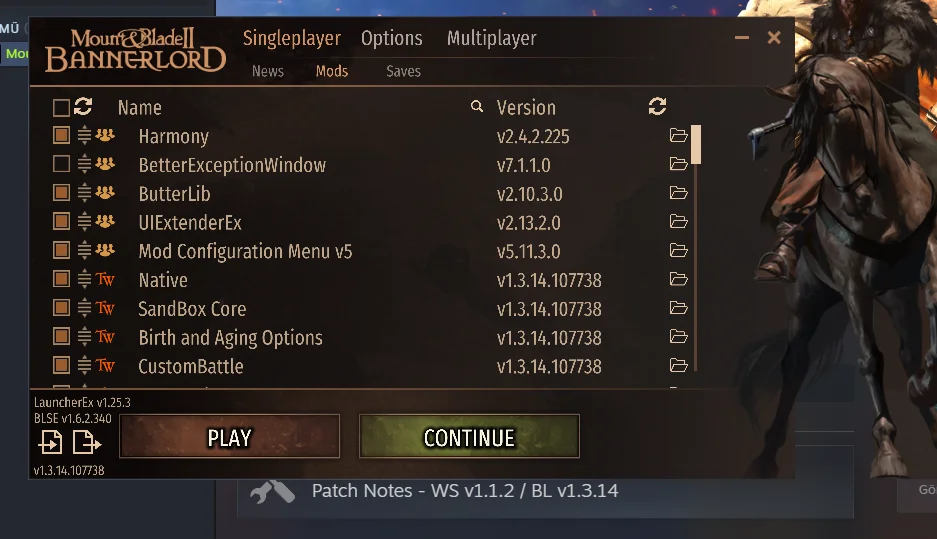Enable the BetterExceptionWindow checkbox

tap(61, 164)
